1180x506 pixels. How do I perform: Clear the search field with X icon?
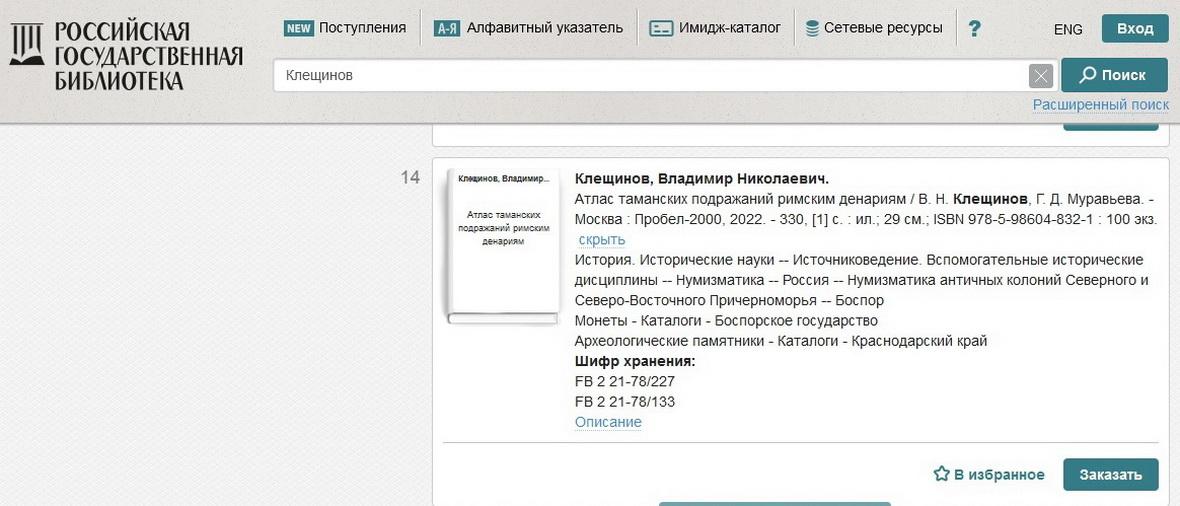(x=1041, y=76)
